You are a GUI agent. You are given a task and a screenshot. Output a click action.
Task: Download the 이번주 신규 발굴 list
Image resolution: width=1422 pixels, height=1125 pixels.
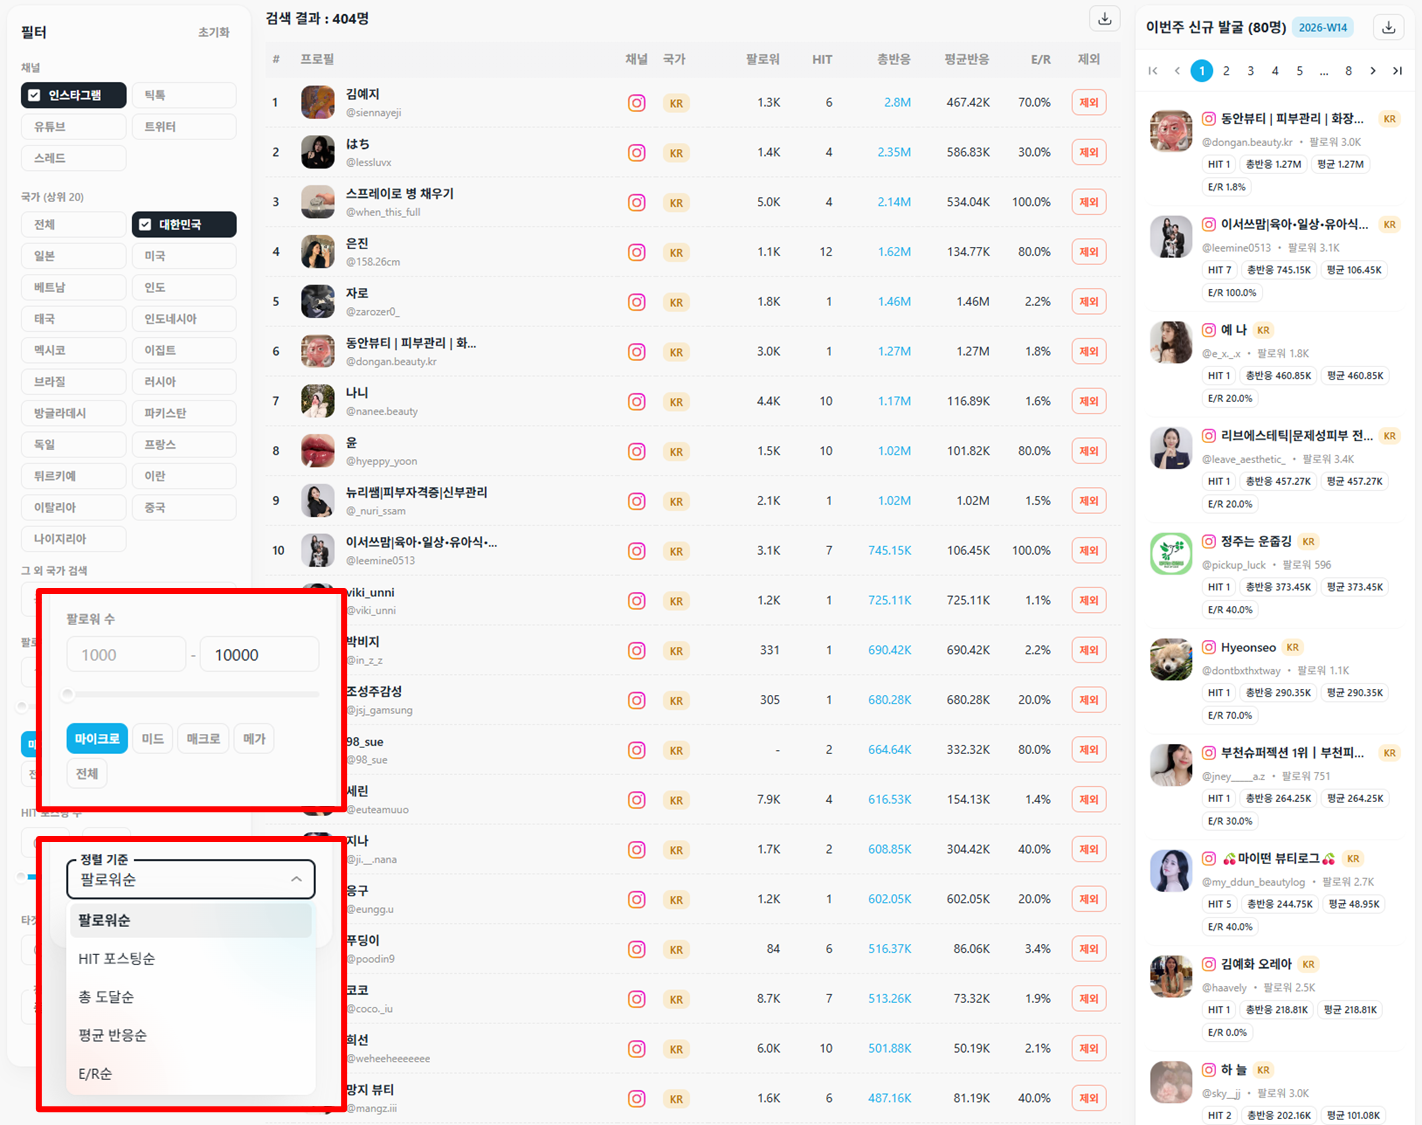[x=1388, y=28]
